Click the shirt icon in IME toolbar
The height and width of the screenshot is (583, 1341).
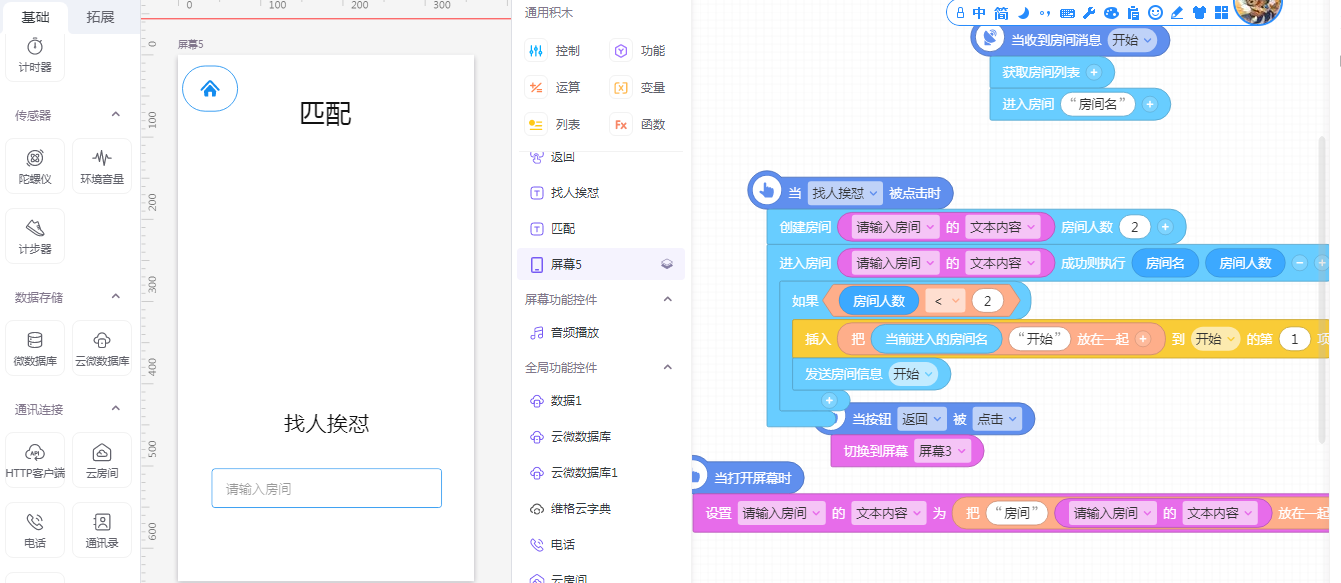coord(1199,13)
